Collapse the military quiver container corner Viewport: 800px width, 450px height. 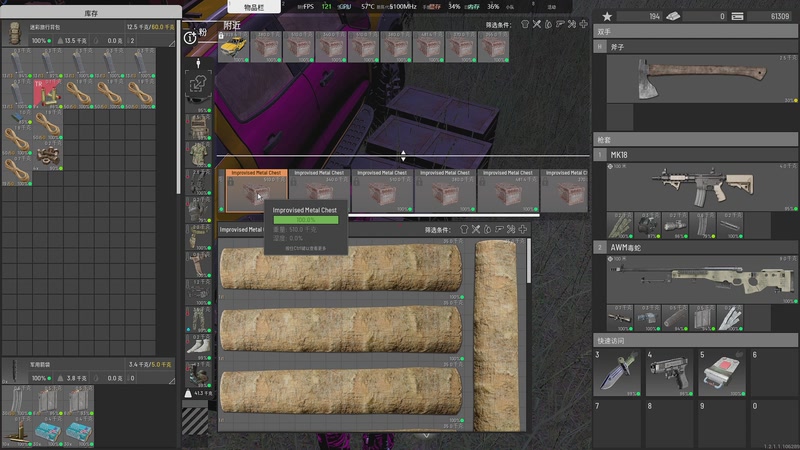point(172,381)
